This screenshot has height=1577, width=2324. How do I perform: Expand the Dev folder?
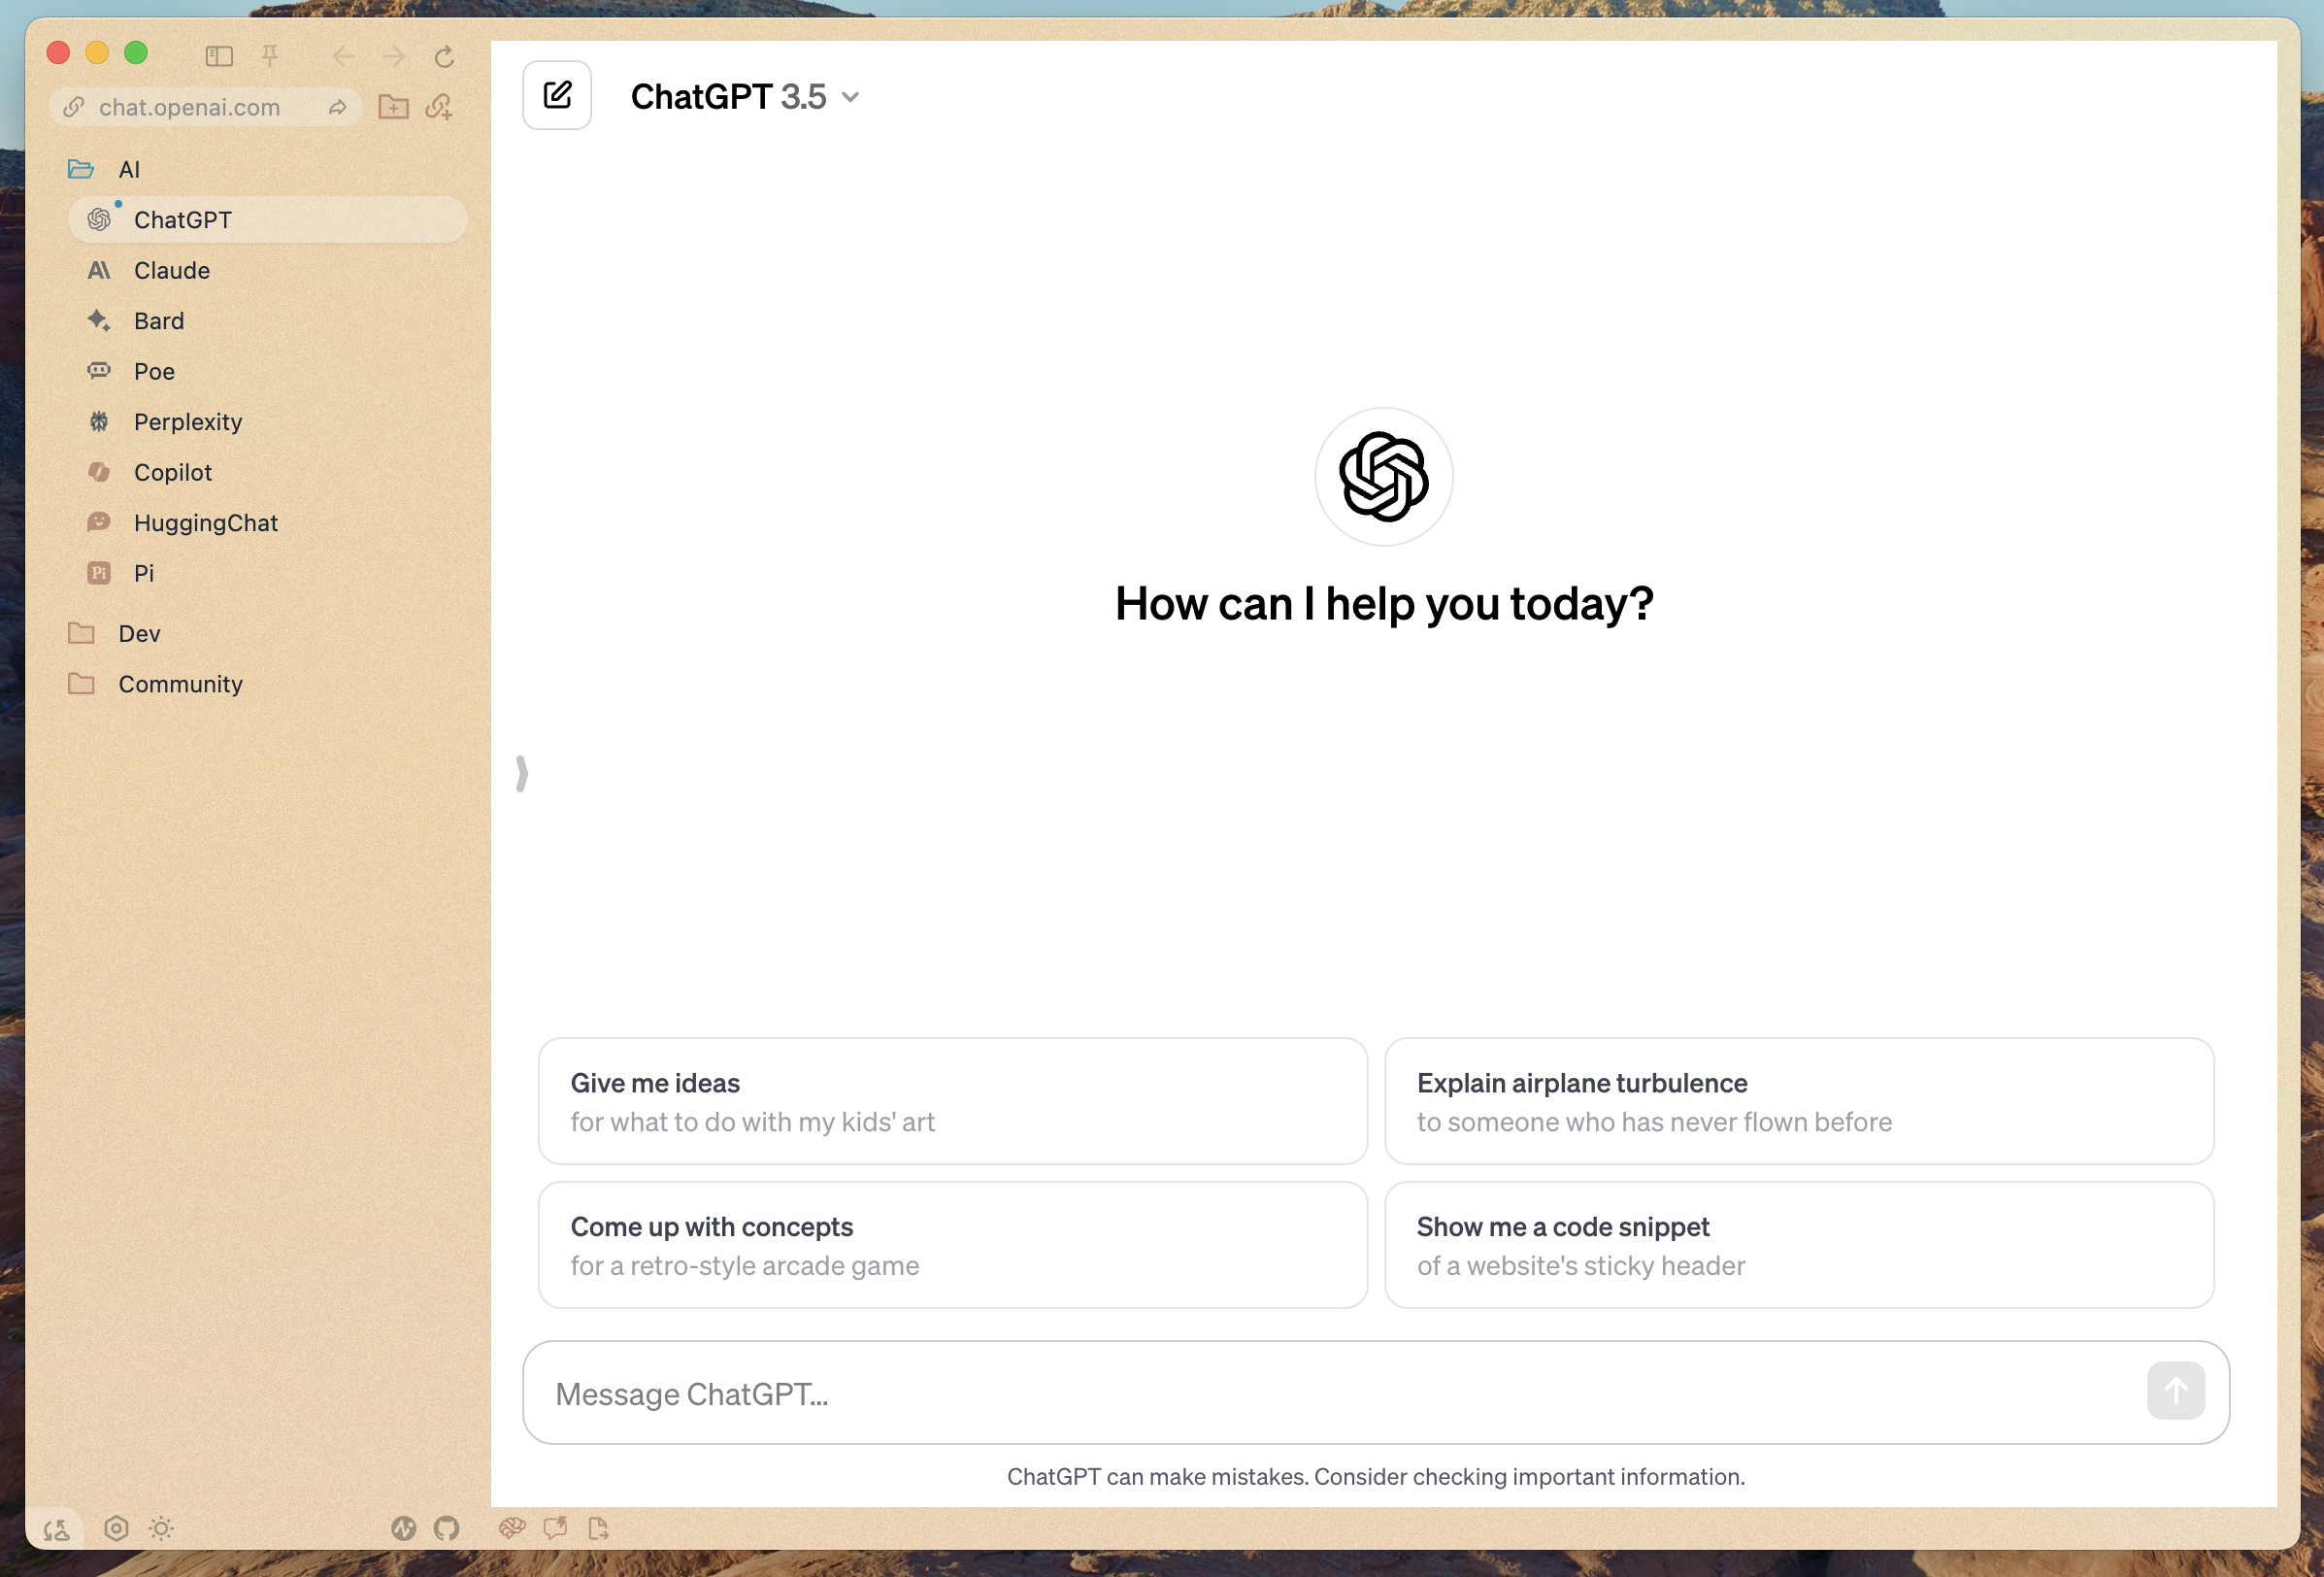[138, 633]
